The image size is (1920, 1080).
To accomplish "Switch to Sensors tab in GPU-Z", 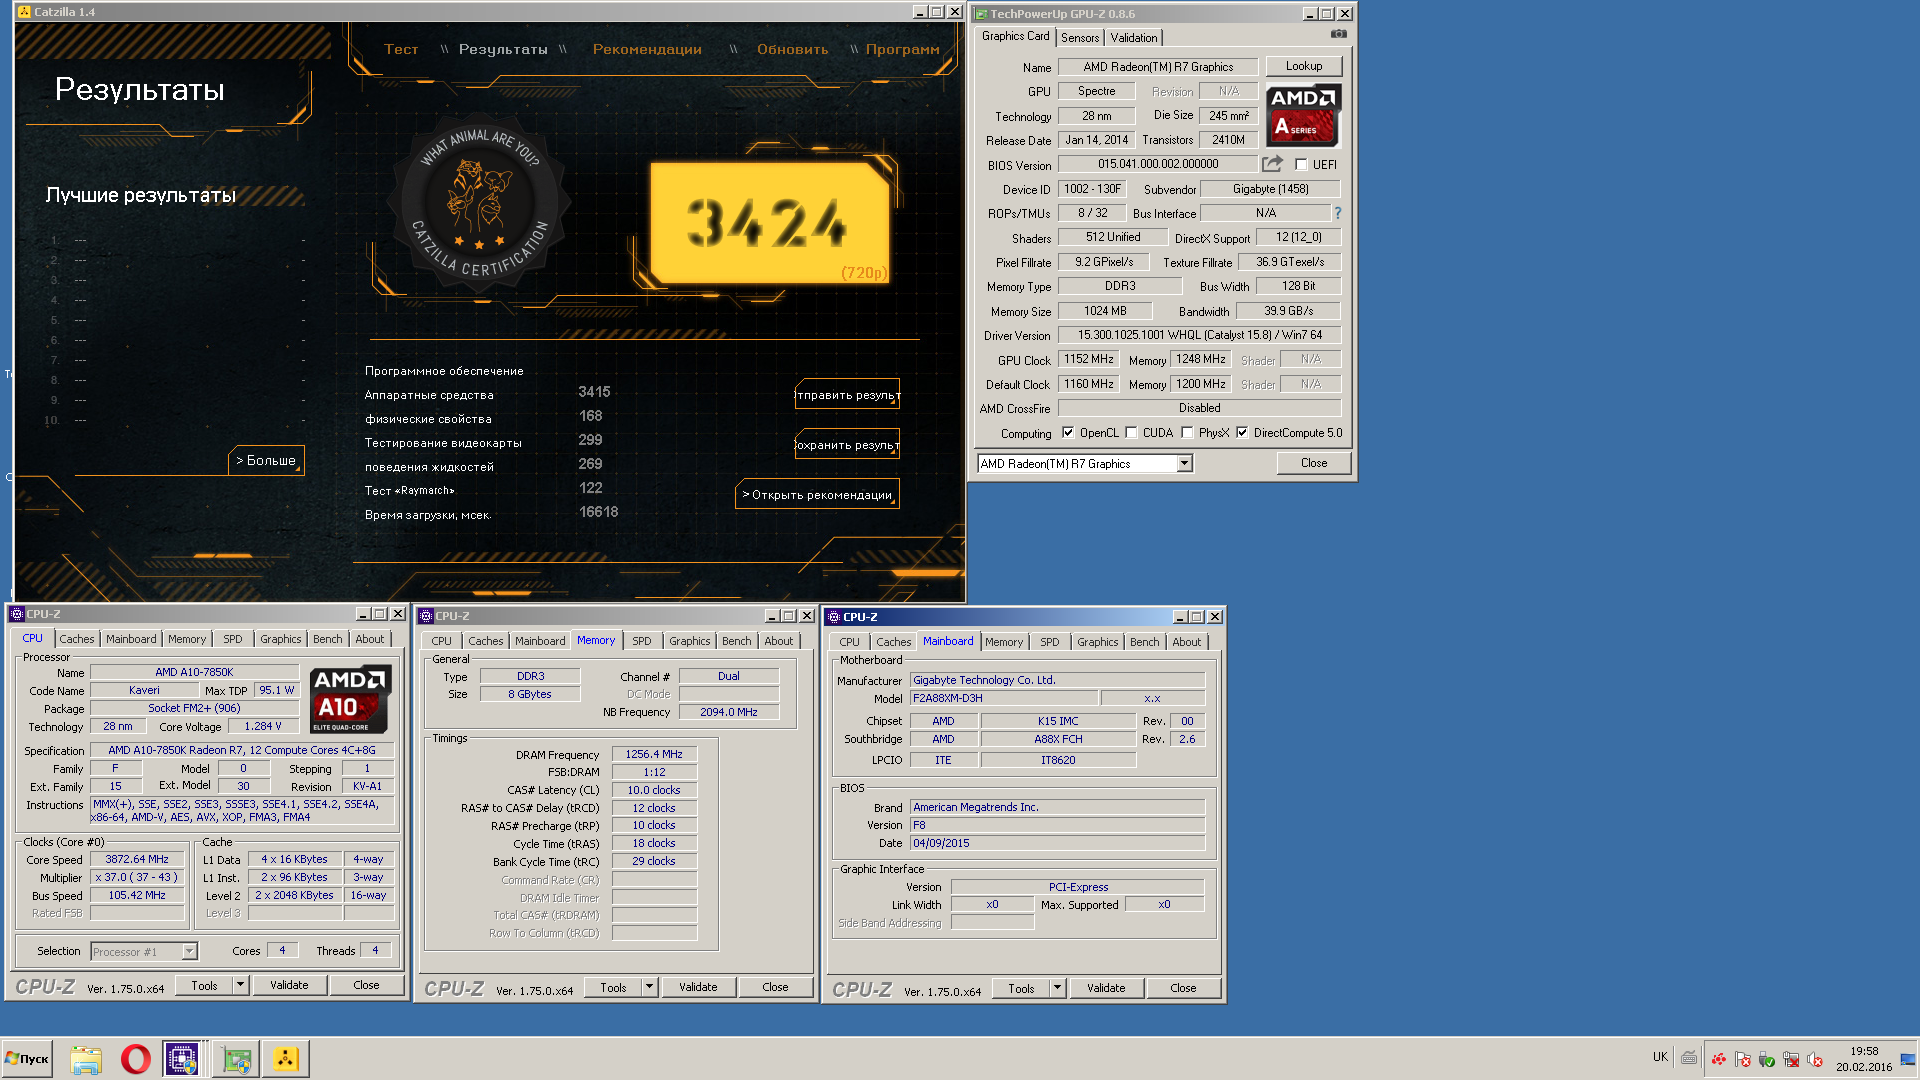I will (x=1080, y=37).
